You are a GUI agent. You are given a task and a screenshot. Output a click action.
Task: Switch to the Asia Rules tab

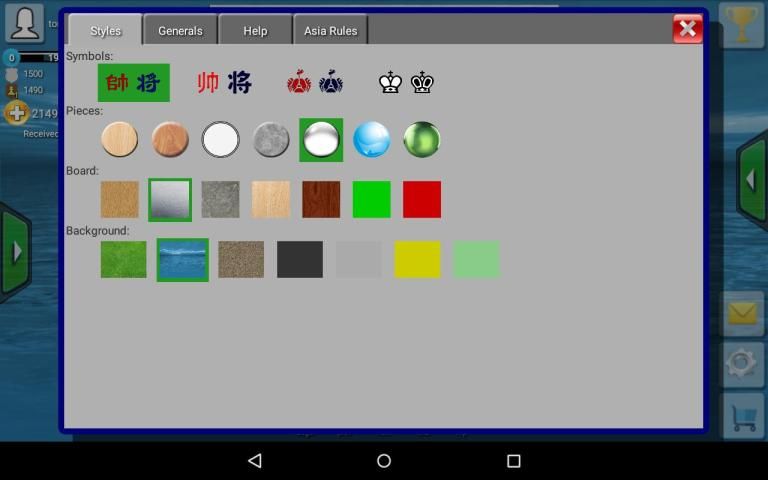pos(330,31)
